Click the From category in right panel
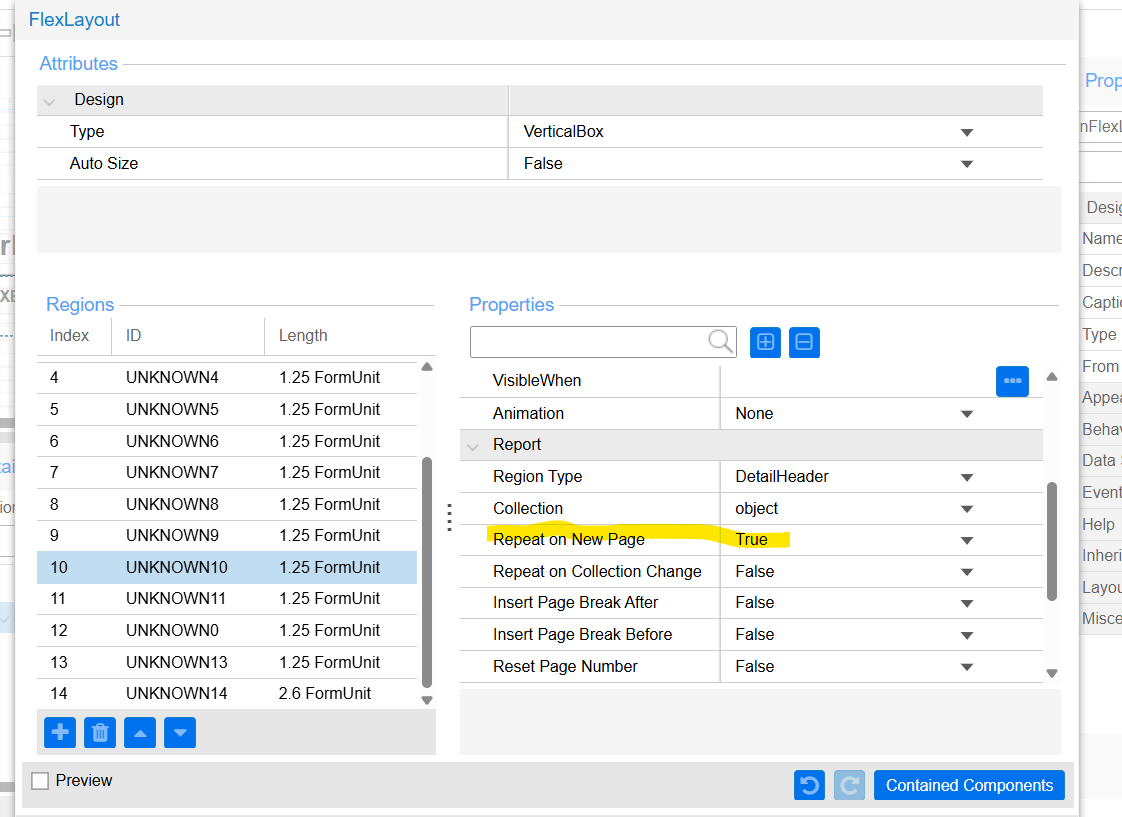 pyautogui.click(x=1100, y=366)
